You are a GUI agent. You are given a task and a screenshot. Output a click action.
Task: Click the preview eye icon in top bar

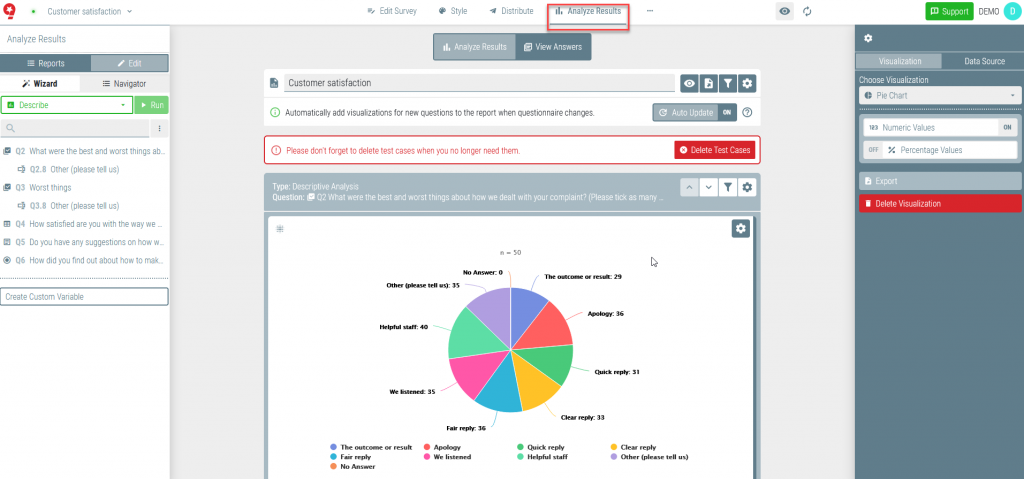coord(785,11)
